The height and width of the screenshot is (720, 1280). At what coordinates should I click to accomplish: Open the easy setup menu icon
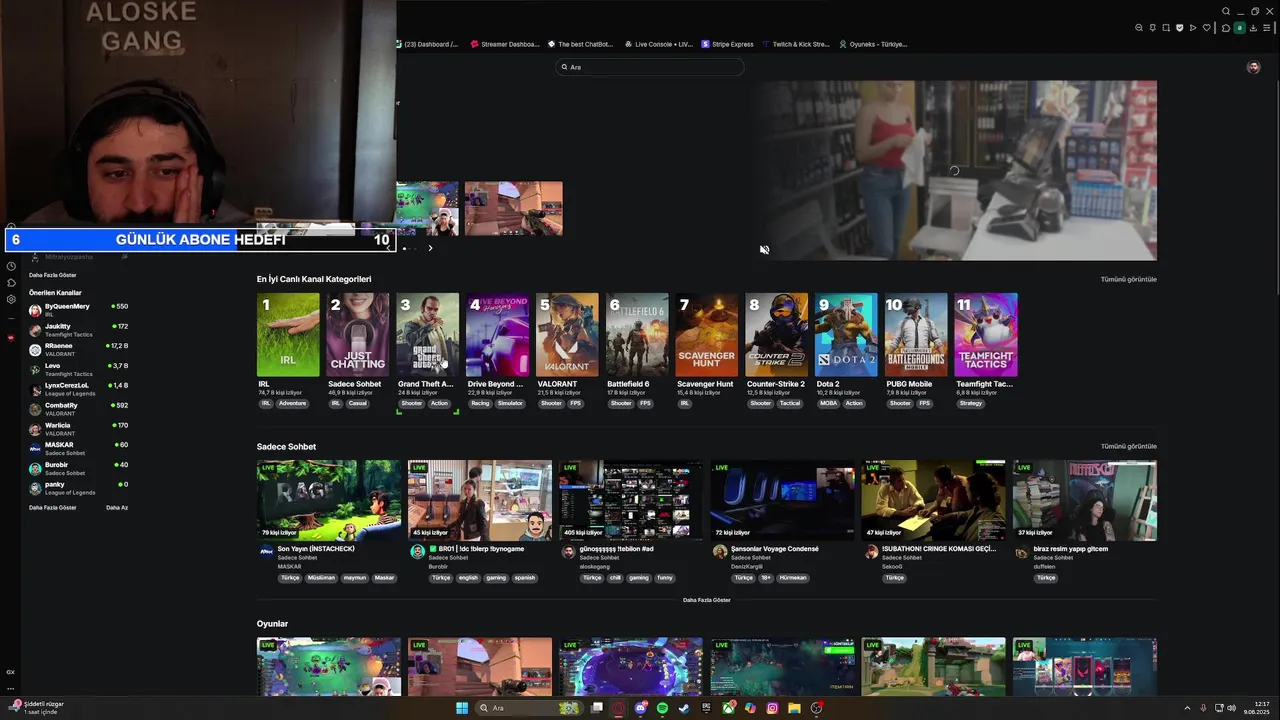tap(1266, 27)
